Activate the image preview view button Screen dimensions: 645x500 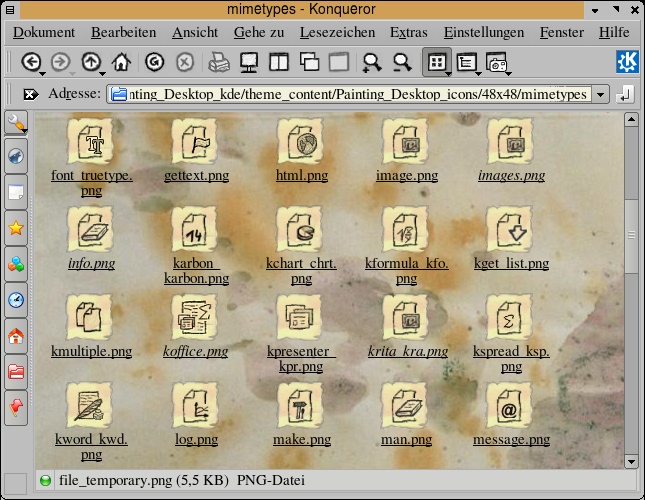point(496,62)
